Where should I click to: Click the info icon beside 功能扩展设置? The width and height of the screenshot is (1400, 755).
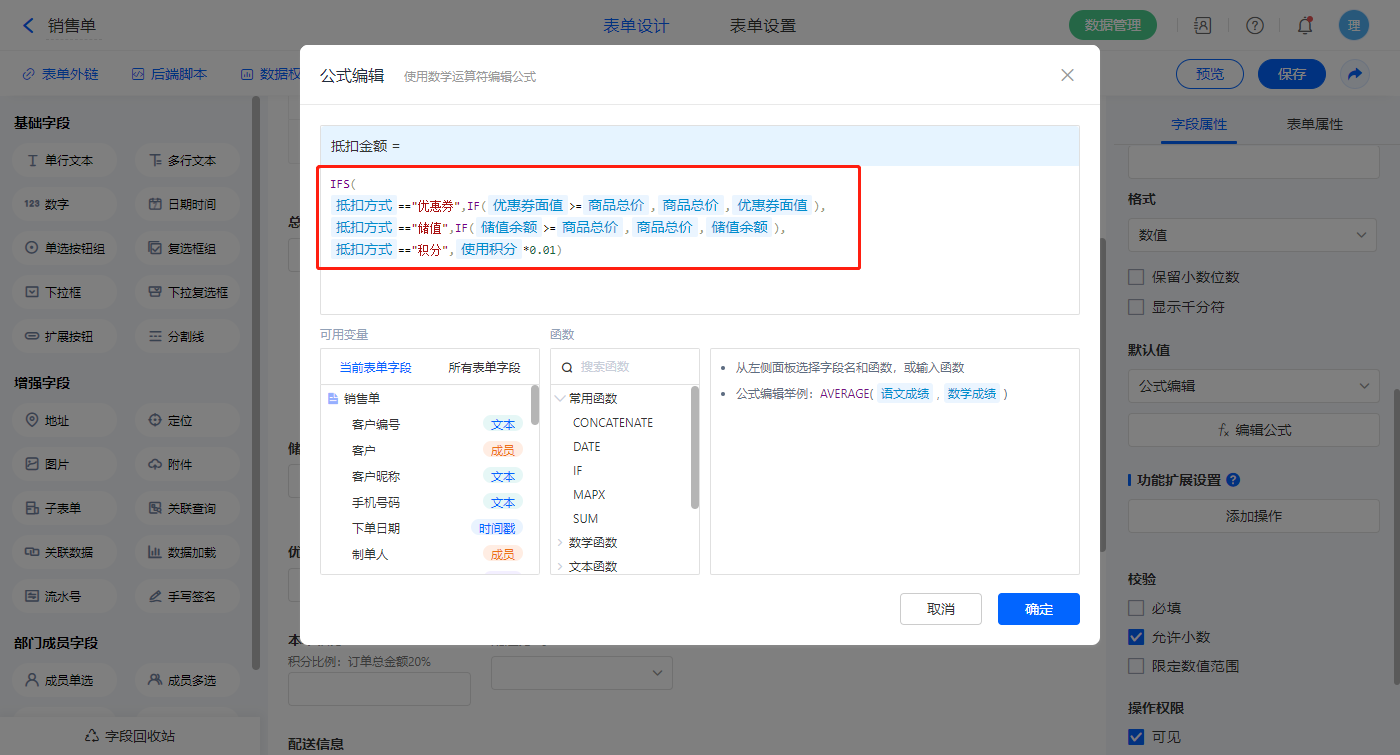(1233, 480)
